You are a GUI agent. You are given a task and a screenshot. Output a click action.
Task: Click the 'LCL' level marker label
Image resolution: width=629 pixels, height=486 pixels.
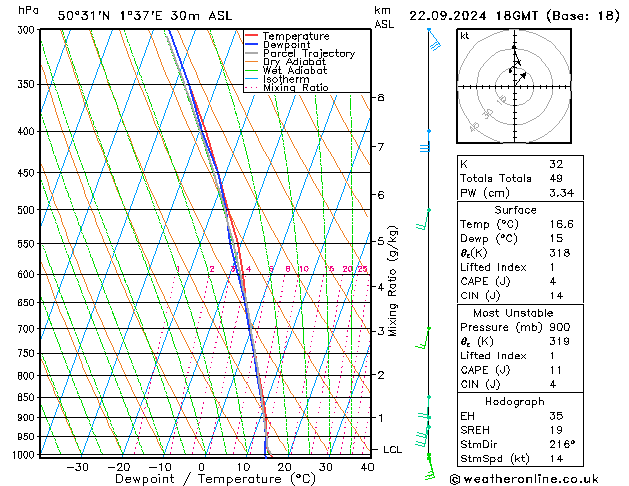(392, 450)
